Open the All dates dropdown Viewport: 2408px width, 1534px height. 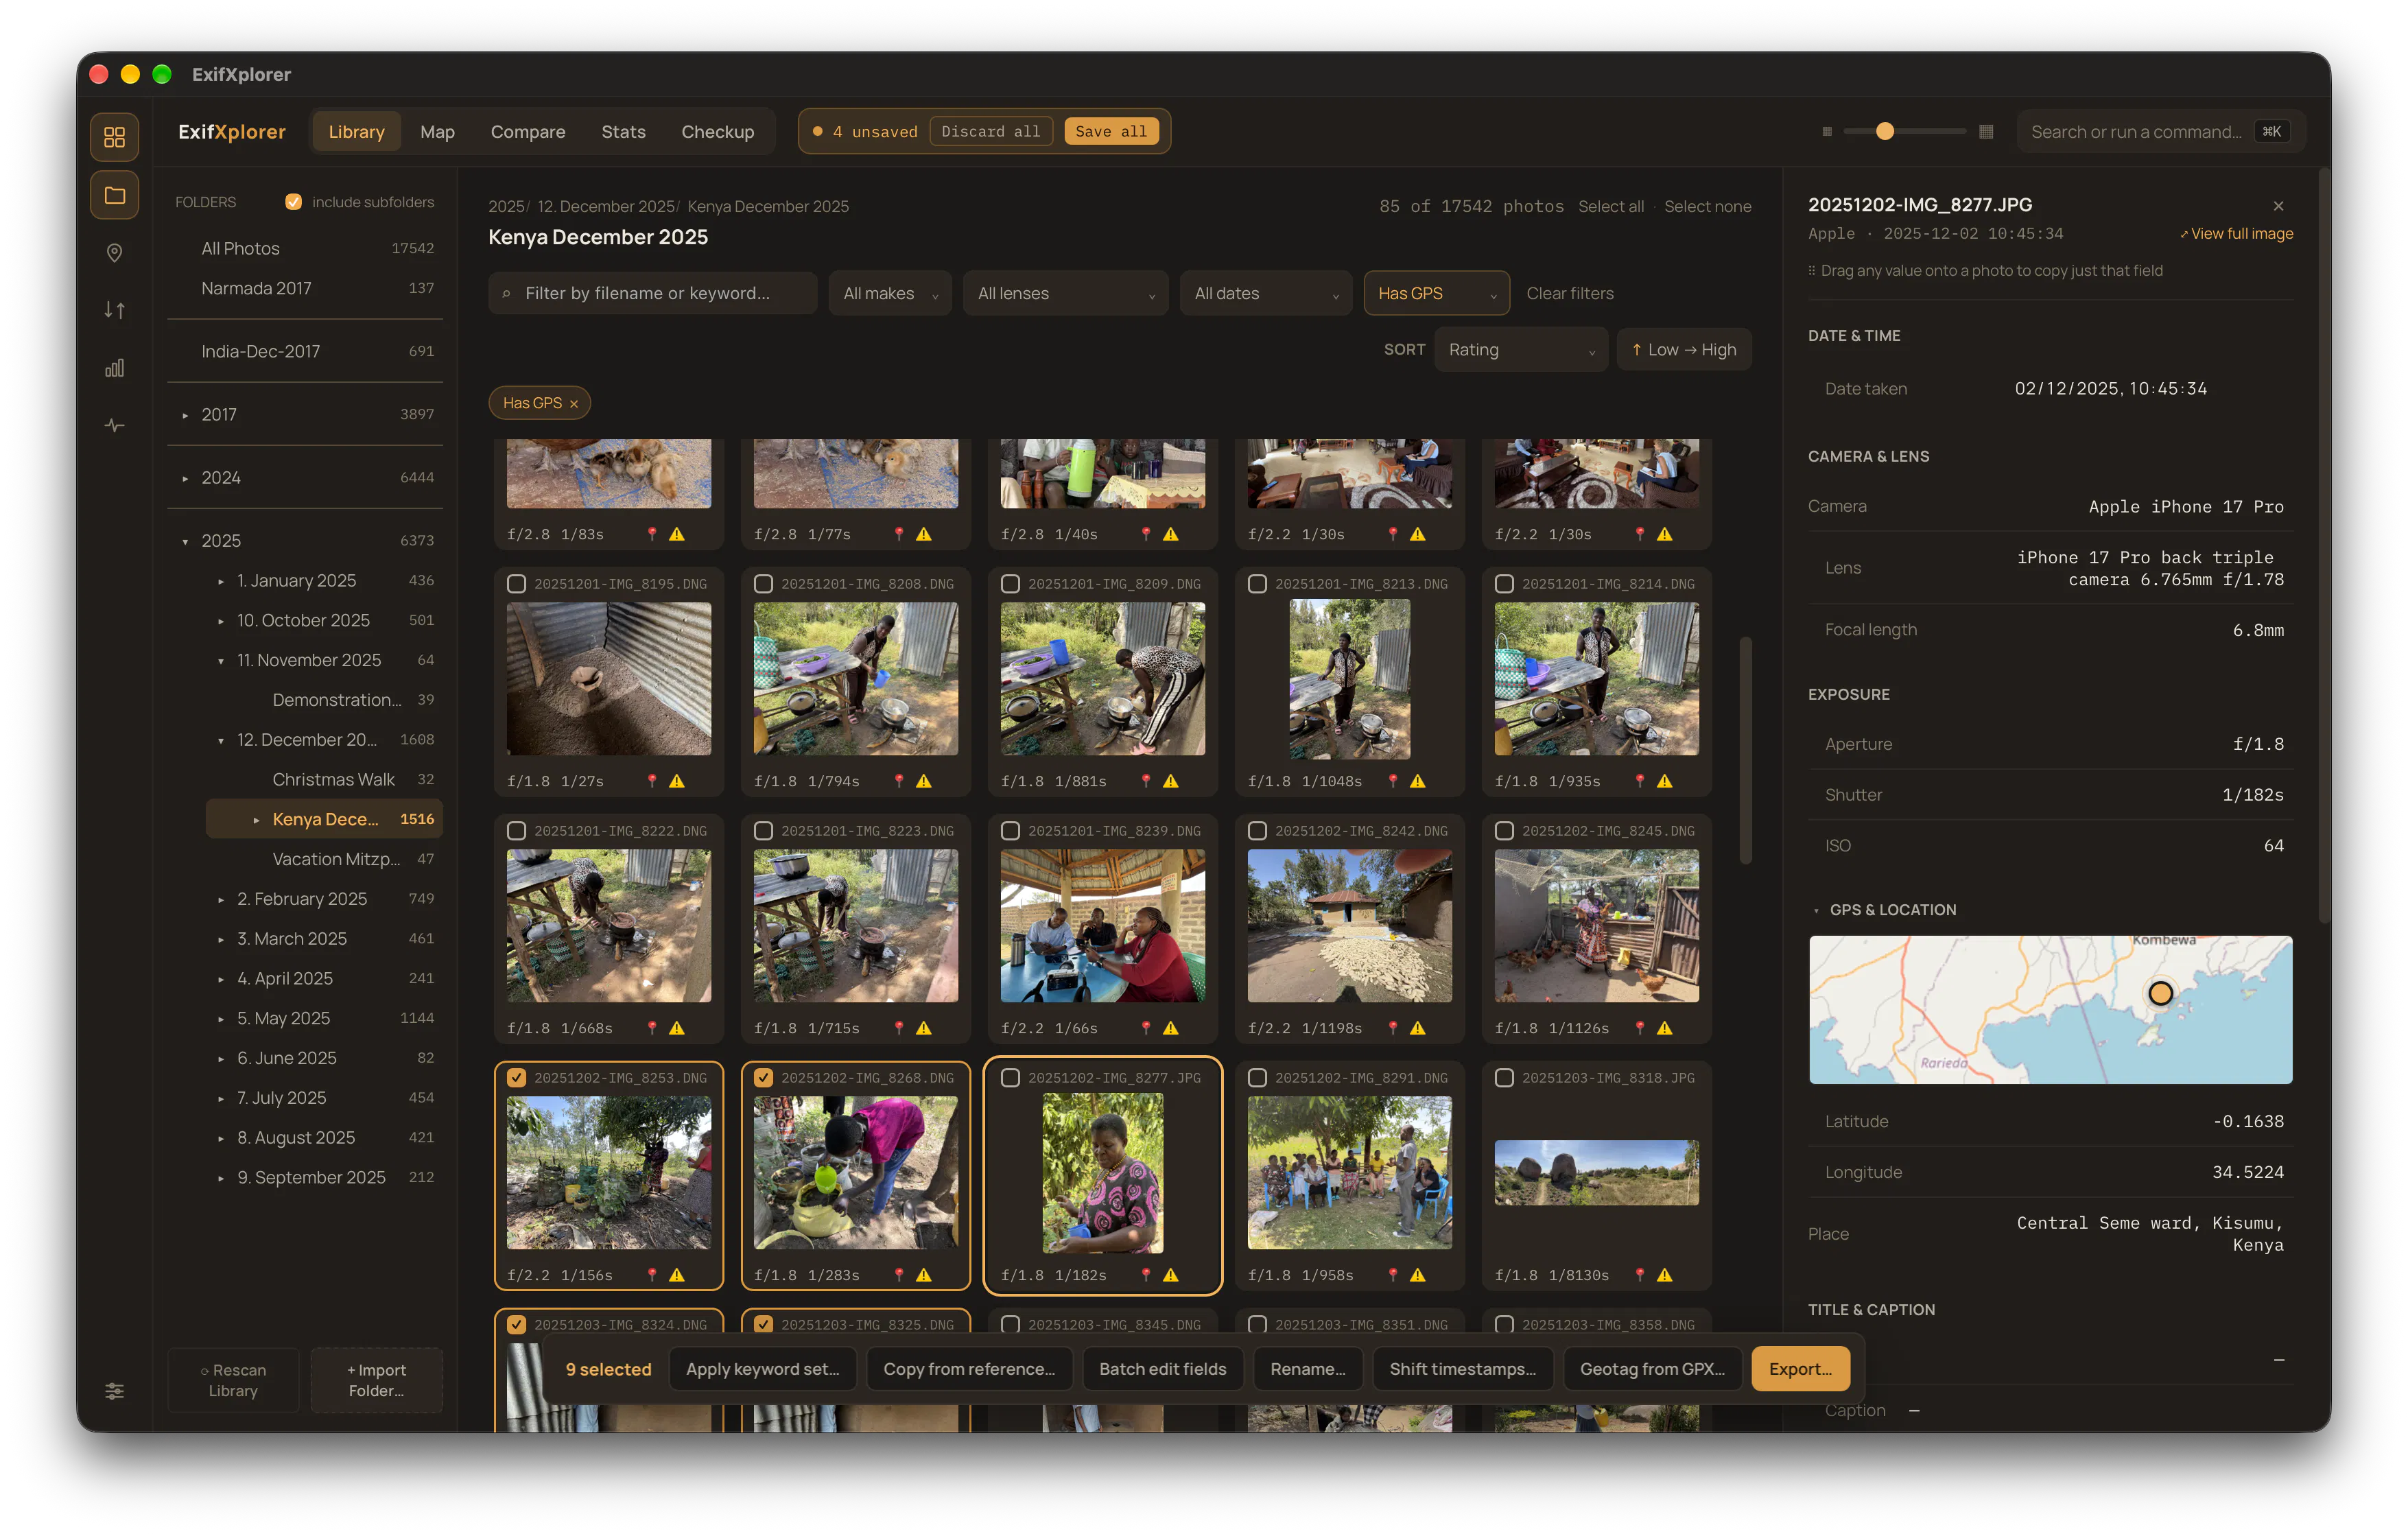coord(1265,293)
